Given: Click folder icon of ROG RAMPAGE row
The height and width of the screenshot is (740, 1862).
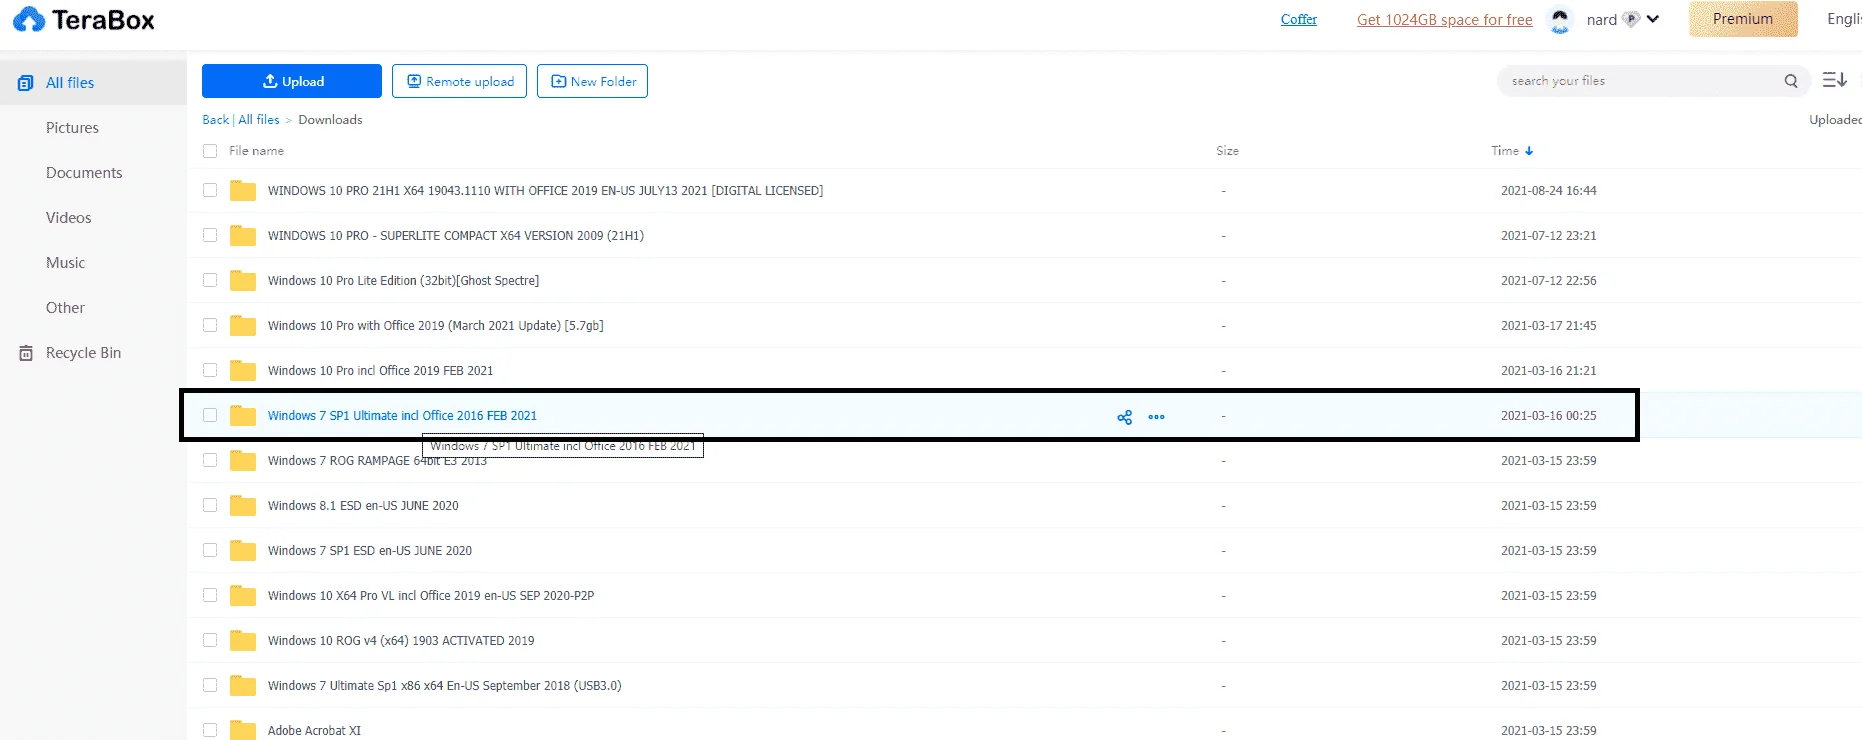Looking at the screenshot, I should [243, 460].
